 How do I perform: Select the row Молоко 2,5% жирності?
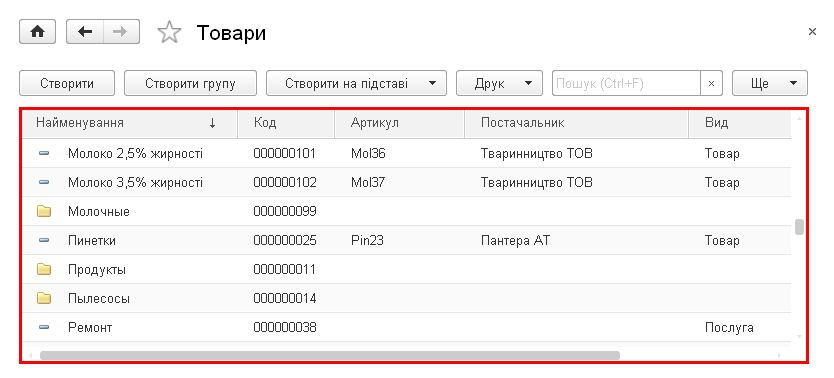tap(406, 154)
